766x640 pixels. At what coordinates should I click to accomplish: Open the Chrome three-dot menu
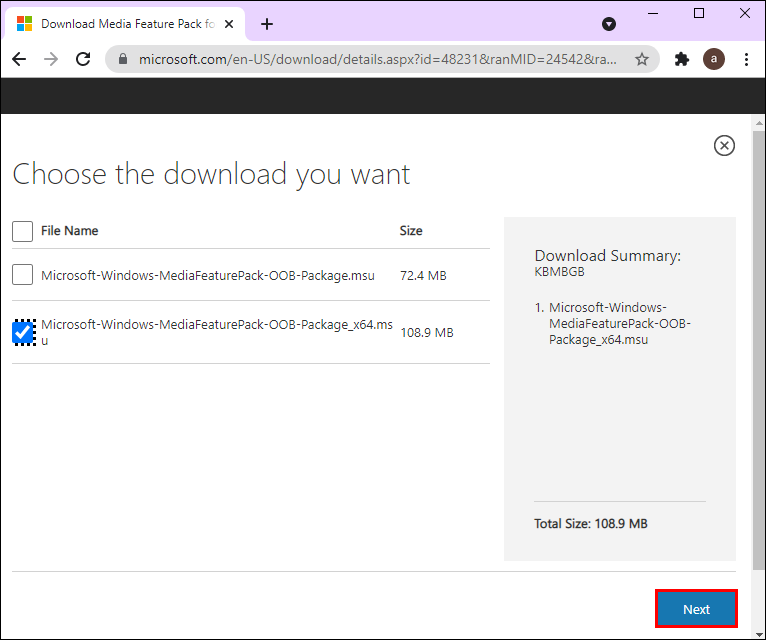coord(746,59)
